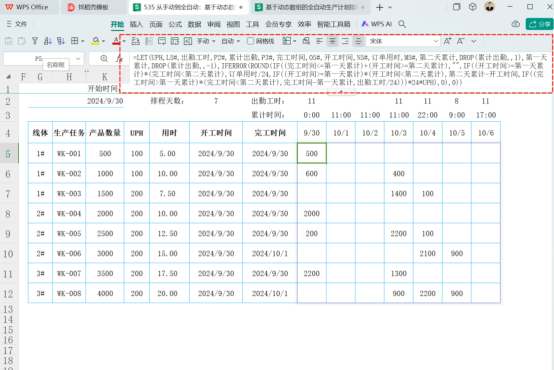Click the ascending sort icon
554x370 pixels.
(48, 41)
